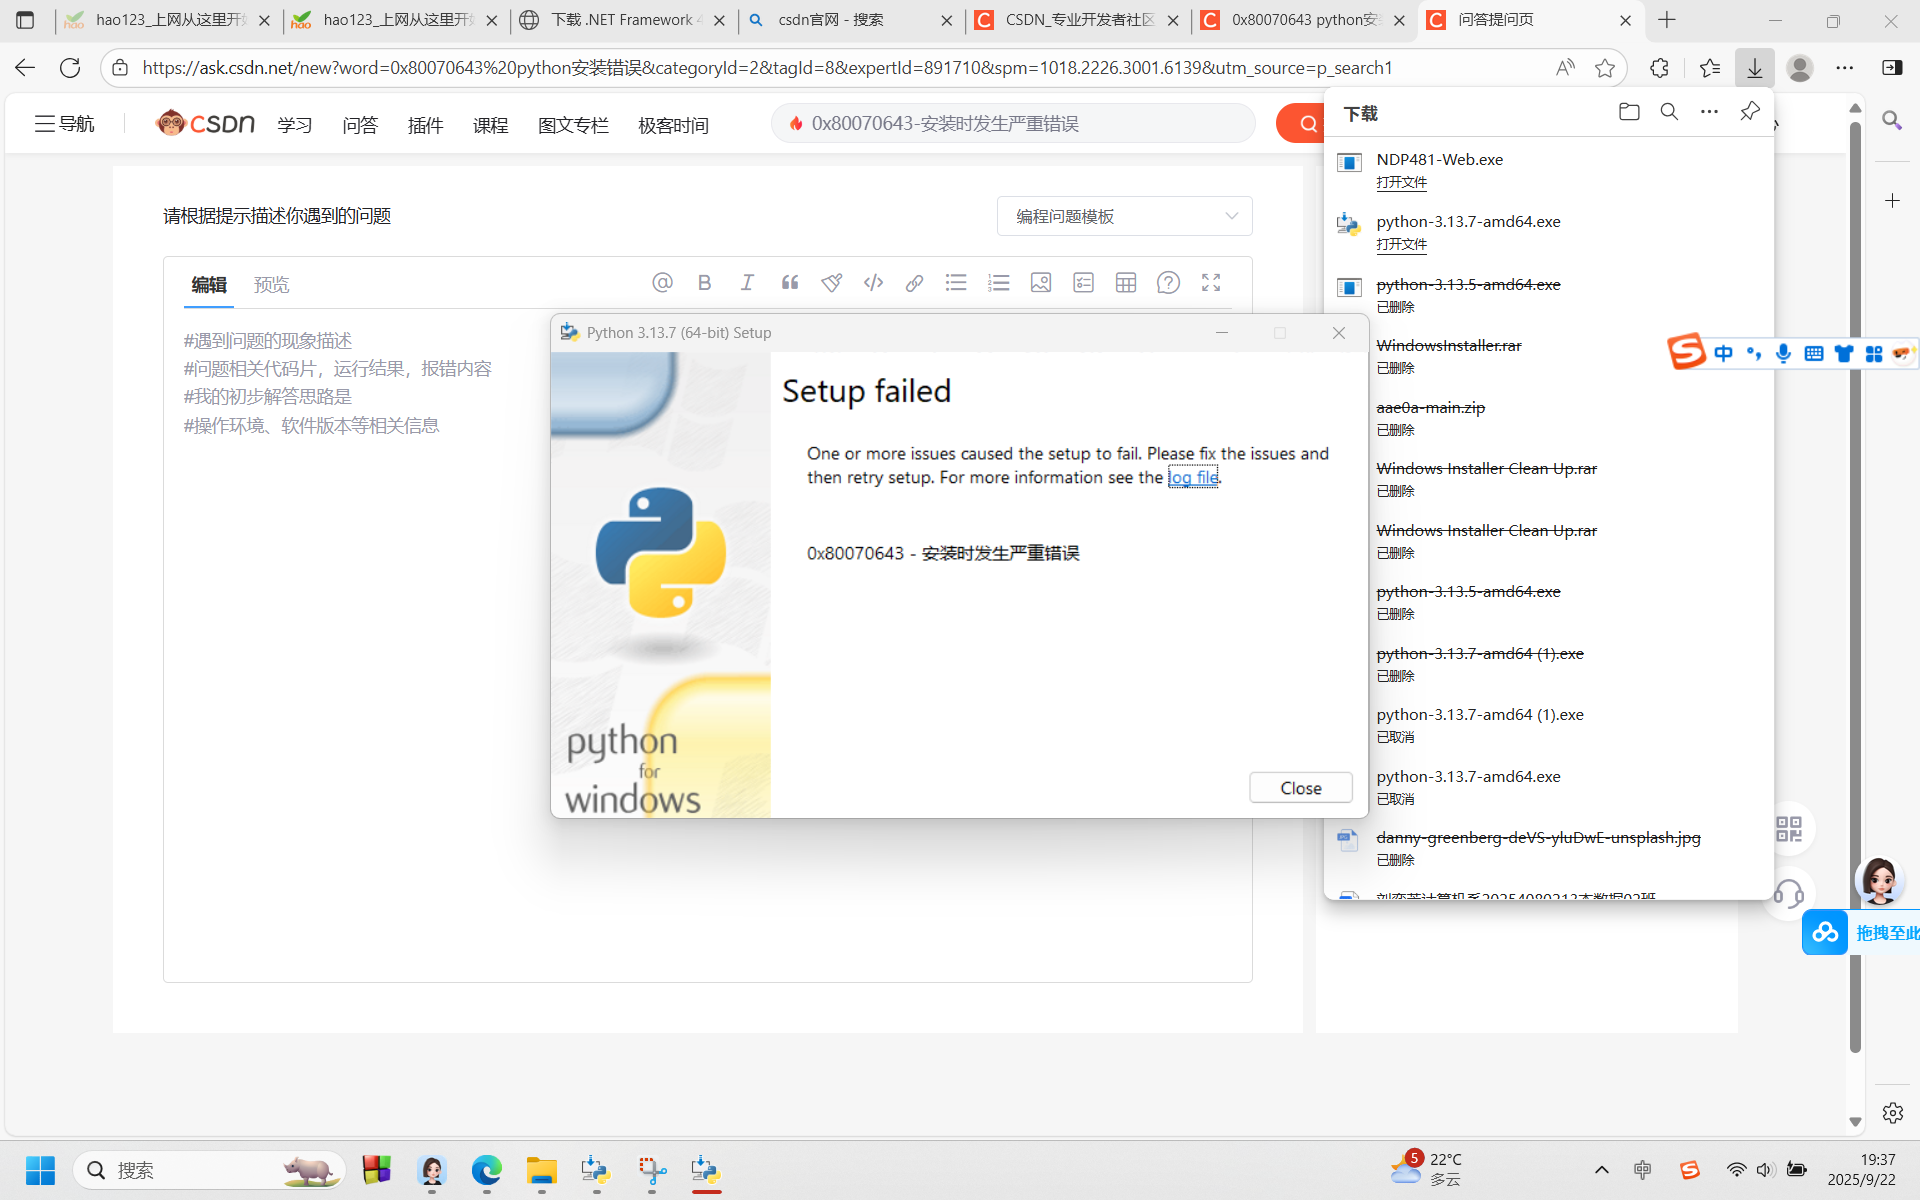The image size is (1920, 1200).
Task: Click the insert image icon in editor
Action: [x=1041, y=283]
